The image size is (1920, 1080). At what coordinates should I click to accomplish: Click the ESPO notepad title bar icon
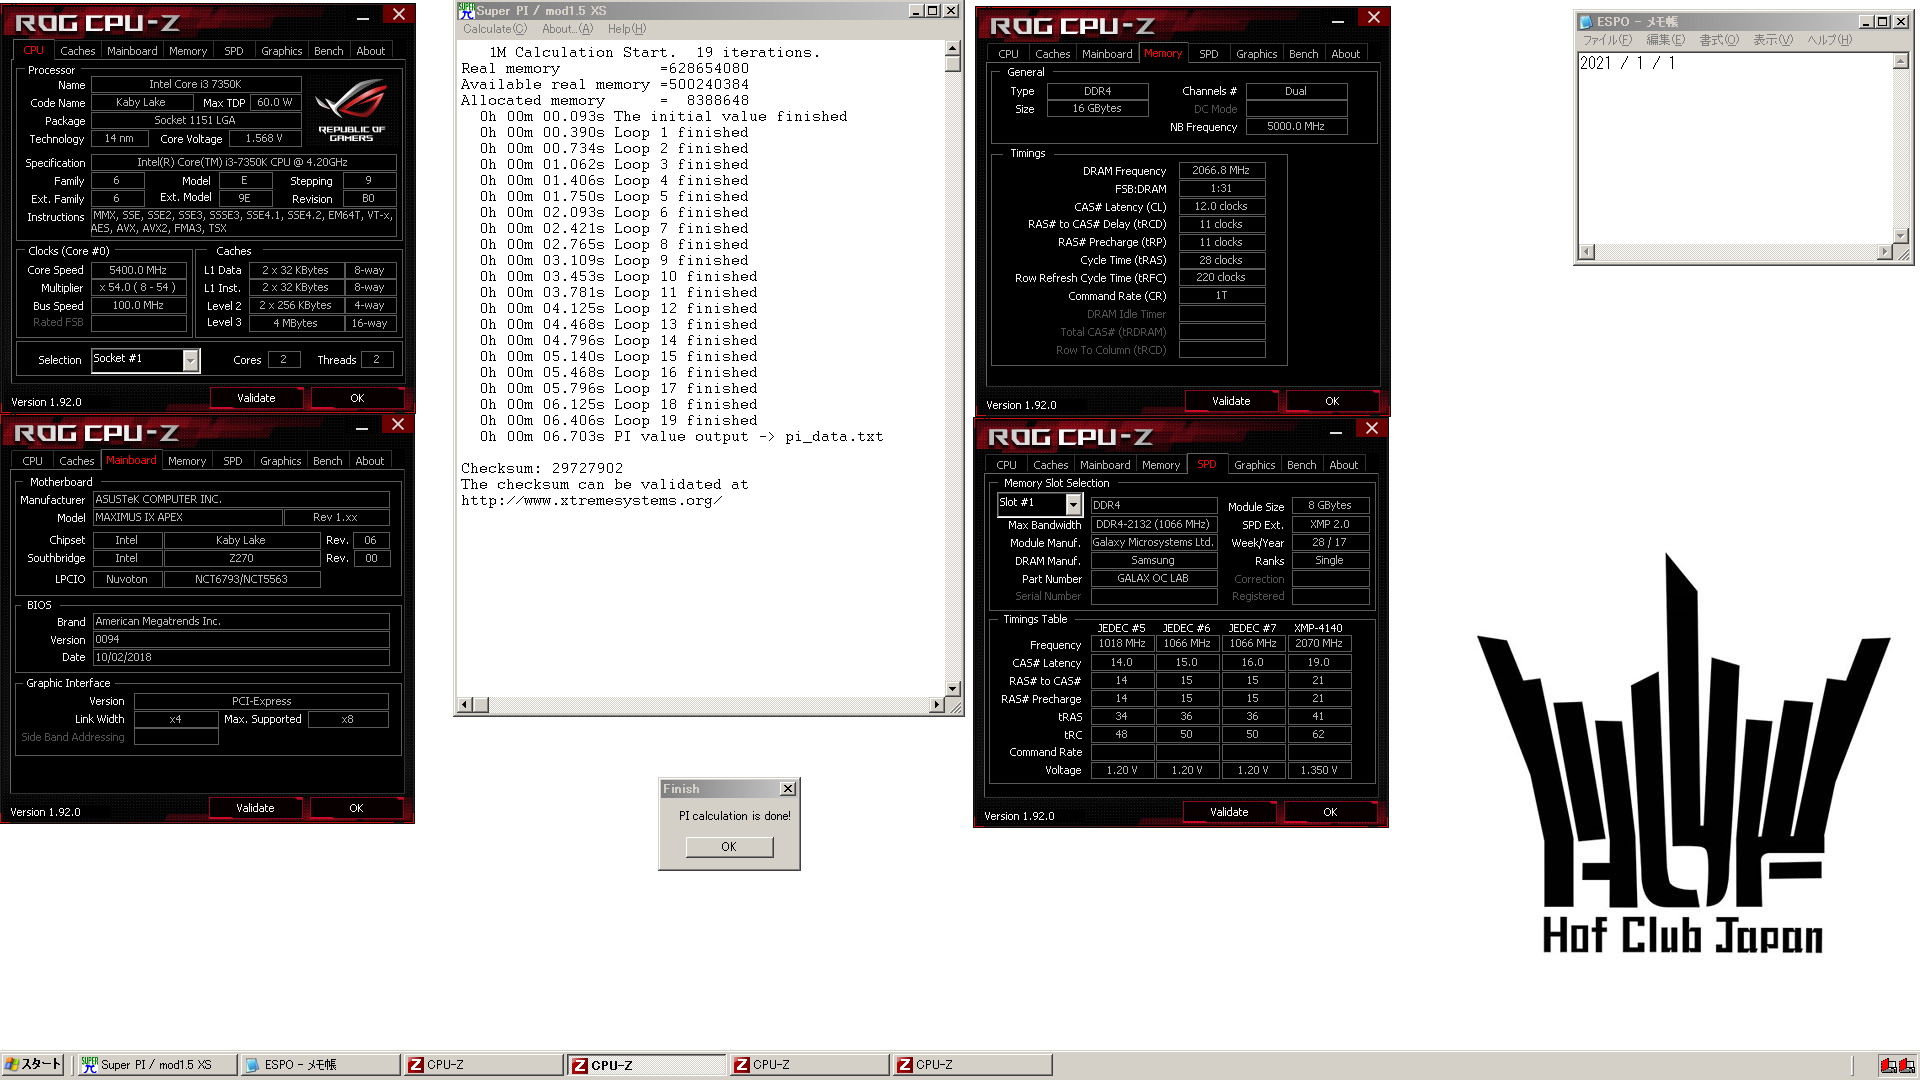[x=1585, y=22]
